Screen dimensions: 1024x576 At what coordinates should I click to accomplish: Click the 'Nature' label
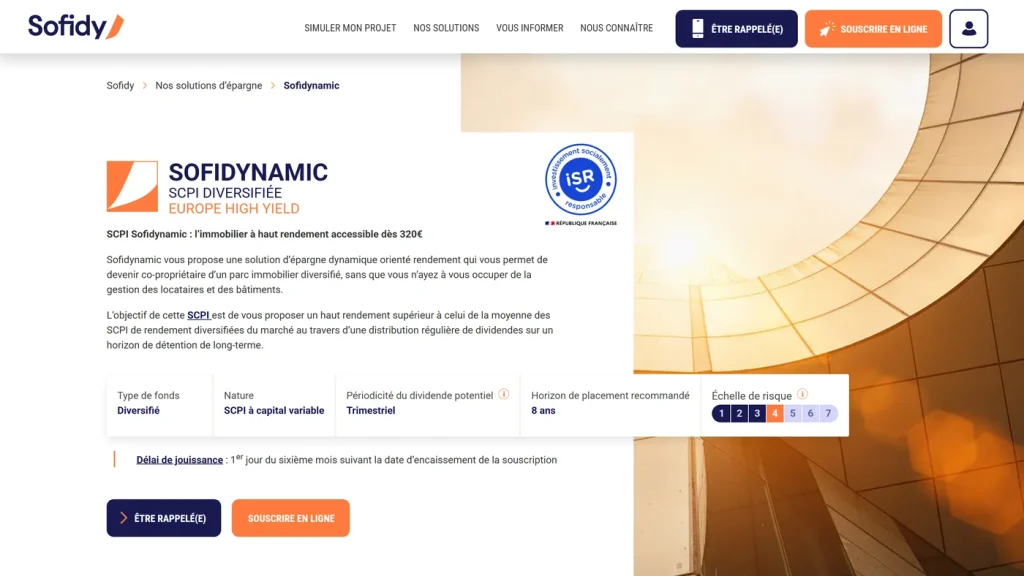click(x=239, y=396)
